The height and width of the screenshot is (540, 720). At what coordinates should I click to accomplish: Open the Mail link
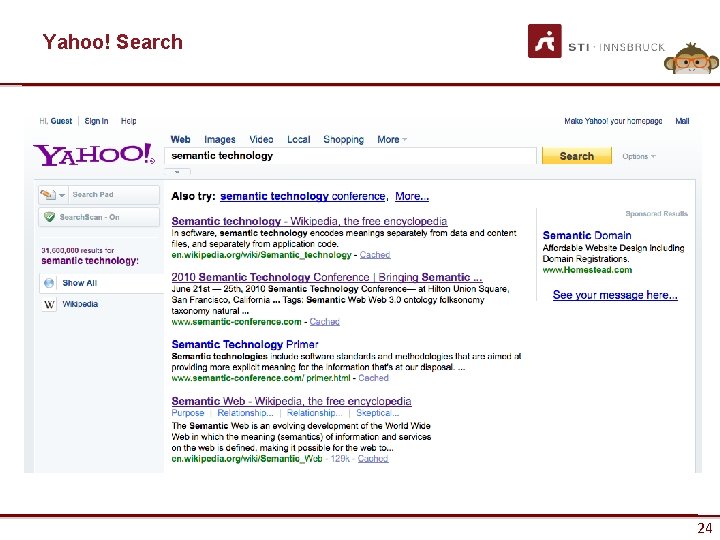[682, 121]
